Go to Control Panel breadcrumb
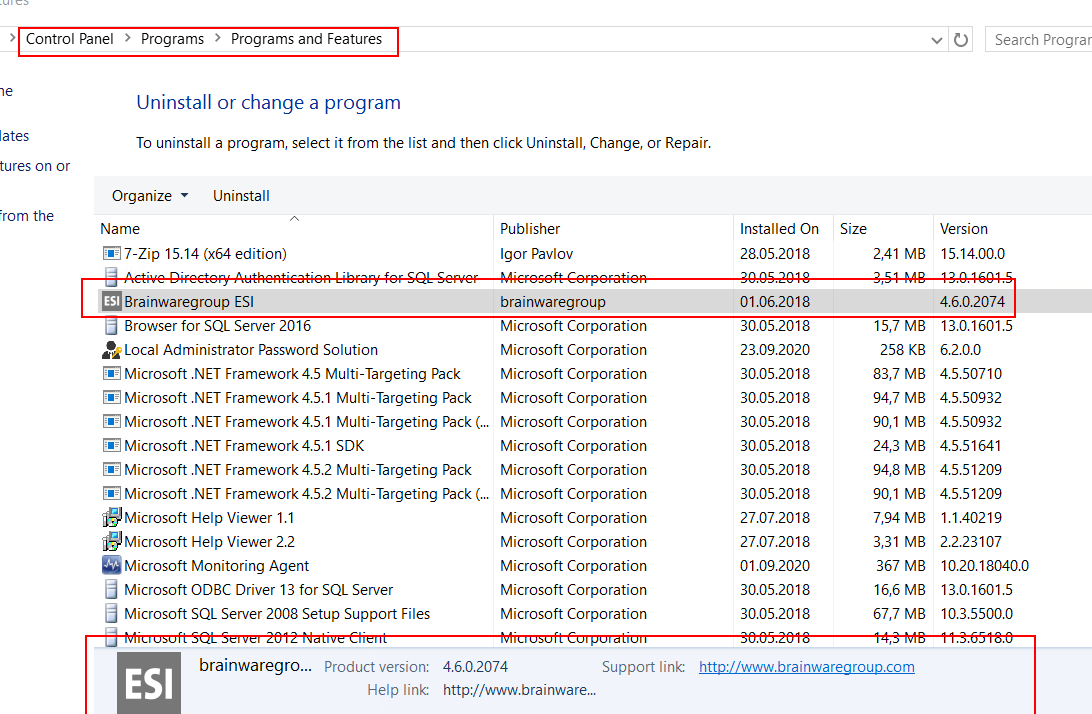The image size is (1092, 714). (x=70, y=39)
